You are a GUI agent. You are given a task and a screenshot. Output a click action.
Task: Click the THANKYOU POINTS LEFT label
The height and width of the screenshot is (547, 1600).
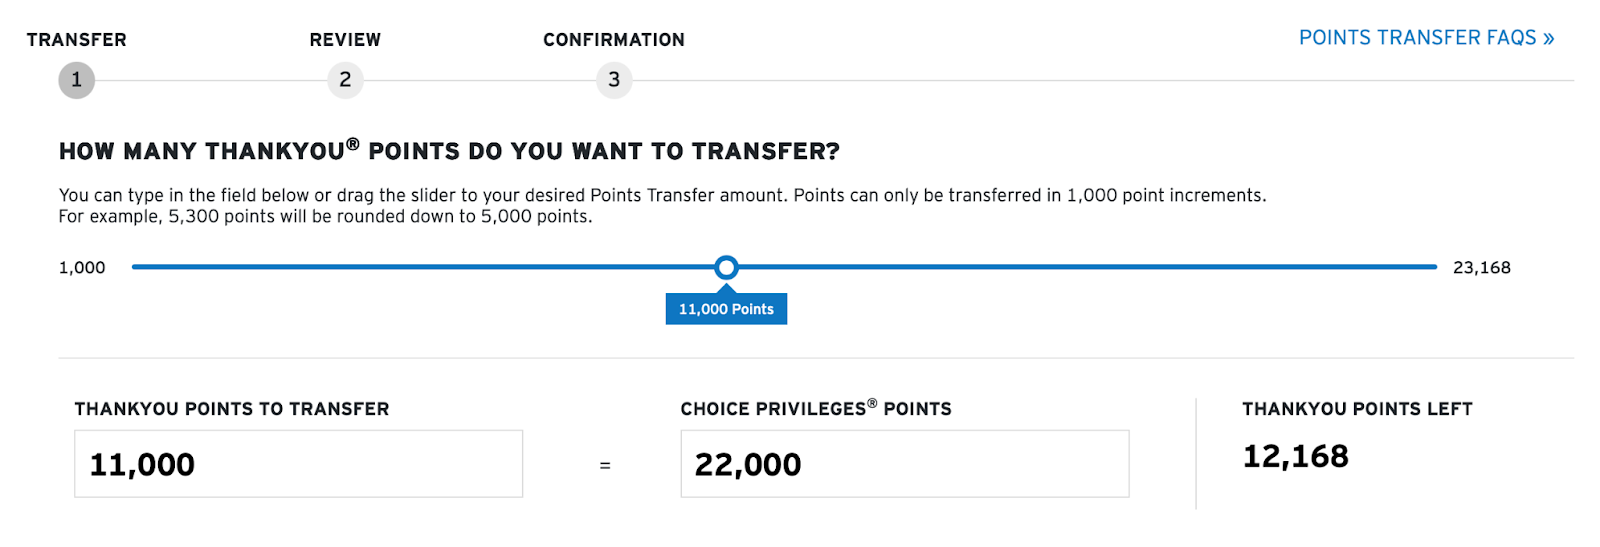point(1357,409)
